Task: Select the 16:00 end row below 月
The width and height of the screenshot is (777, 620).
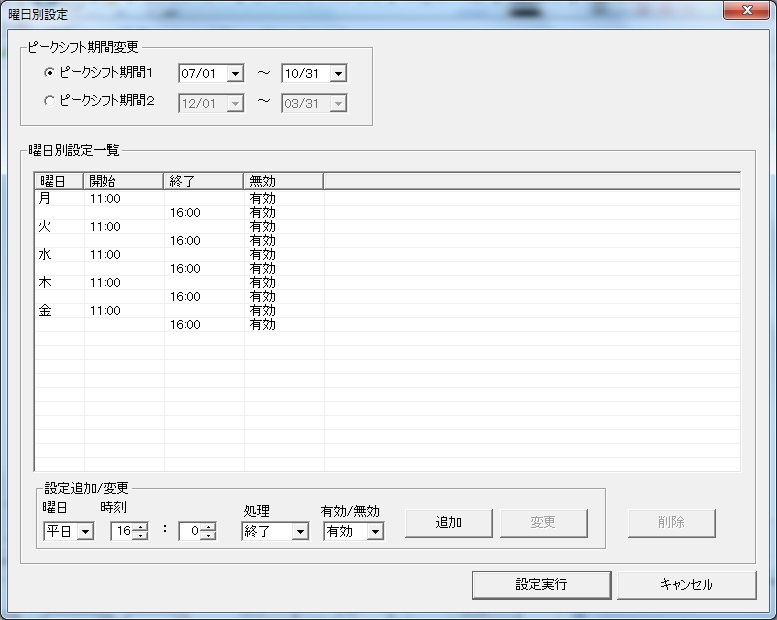Action: [x=388, y=213]
